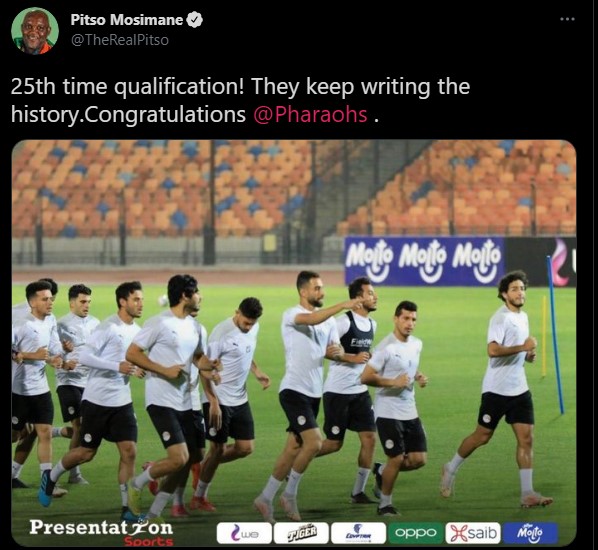The height and width of the screenshot is (550, 598).
Task: Click the Tiger sponsor logo
Action: pos(301,533)
